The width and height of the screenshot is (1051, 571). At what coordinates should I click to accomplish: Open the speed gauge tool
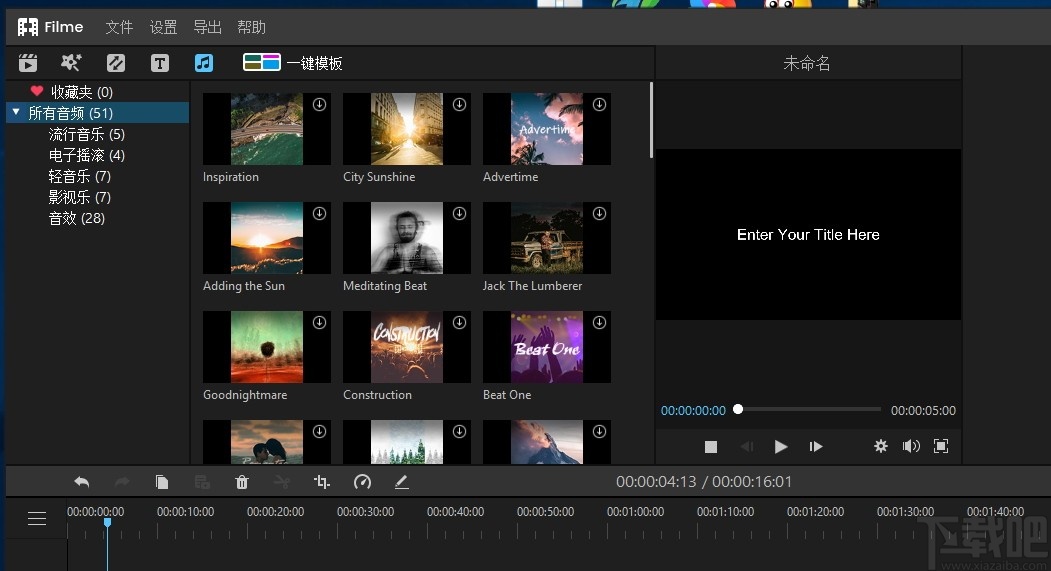tap(362, 482)
